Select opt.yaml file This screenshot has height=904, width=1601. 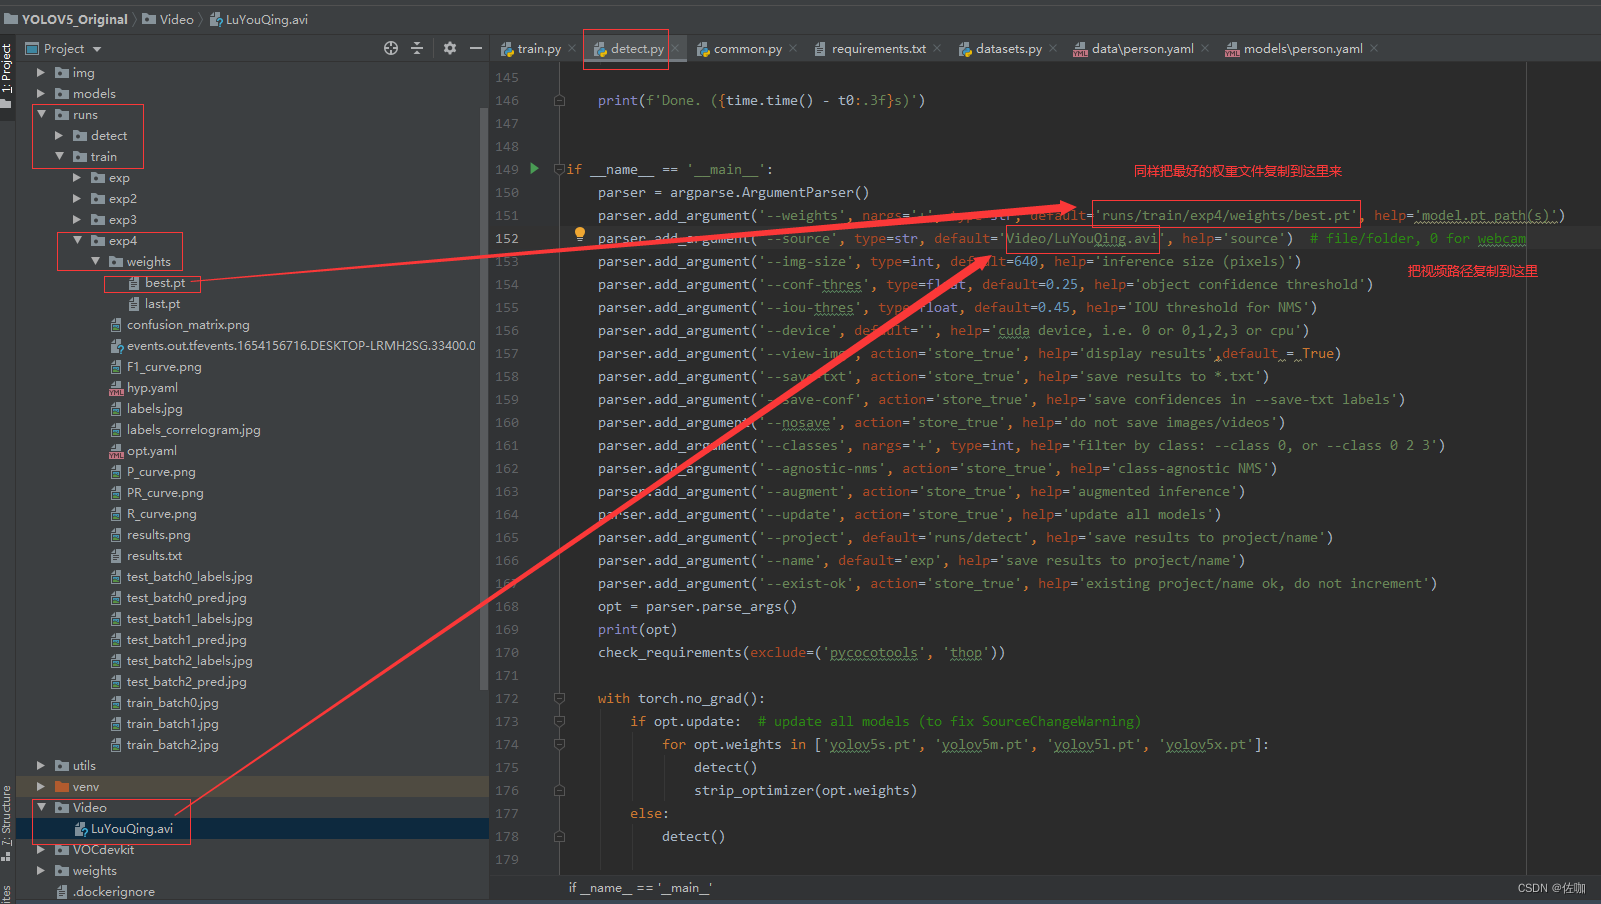(x=142, y=451)
